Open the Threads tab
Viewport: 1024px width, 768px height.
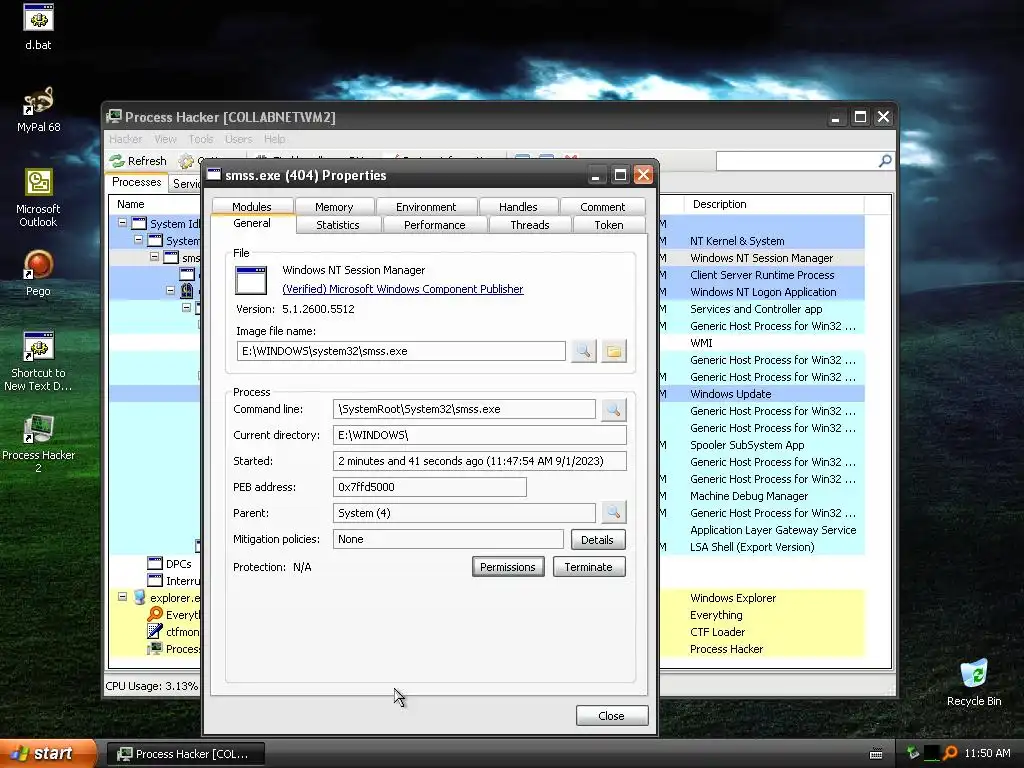coord(530,225)
